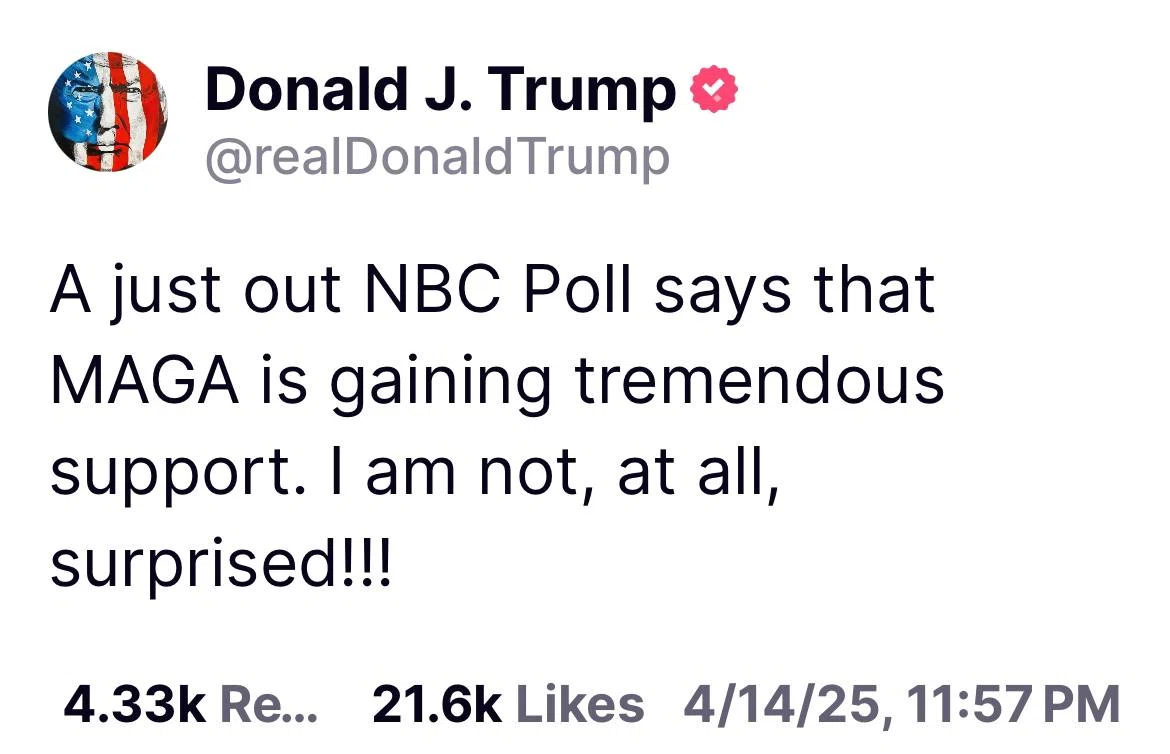Tap the truncated "Re..." label

(269, 704)
